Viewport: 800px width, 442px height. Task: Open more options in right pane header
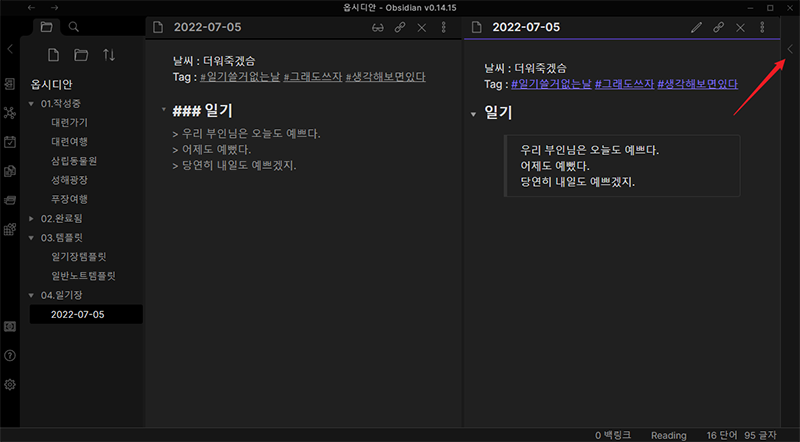(x=762, y=28)
